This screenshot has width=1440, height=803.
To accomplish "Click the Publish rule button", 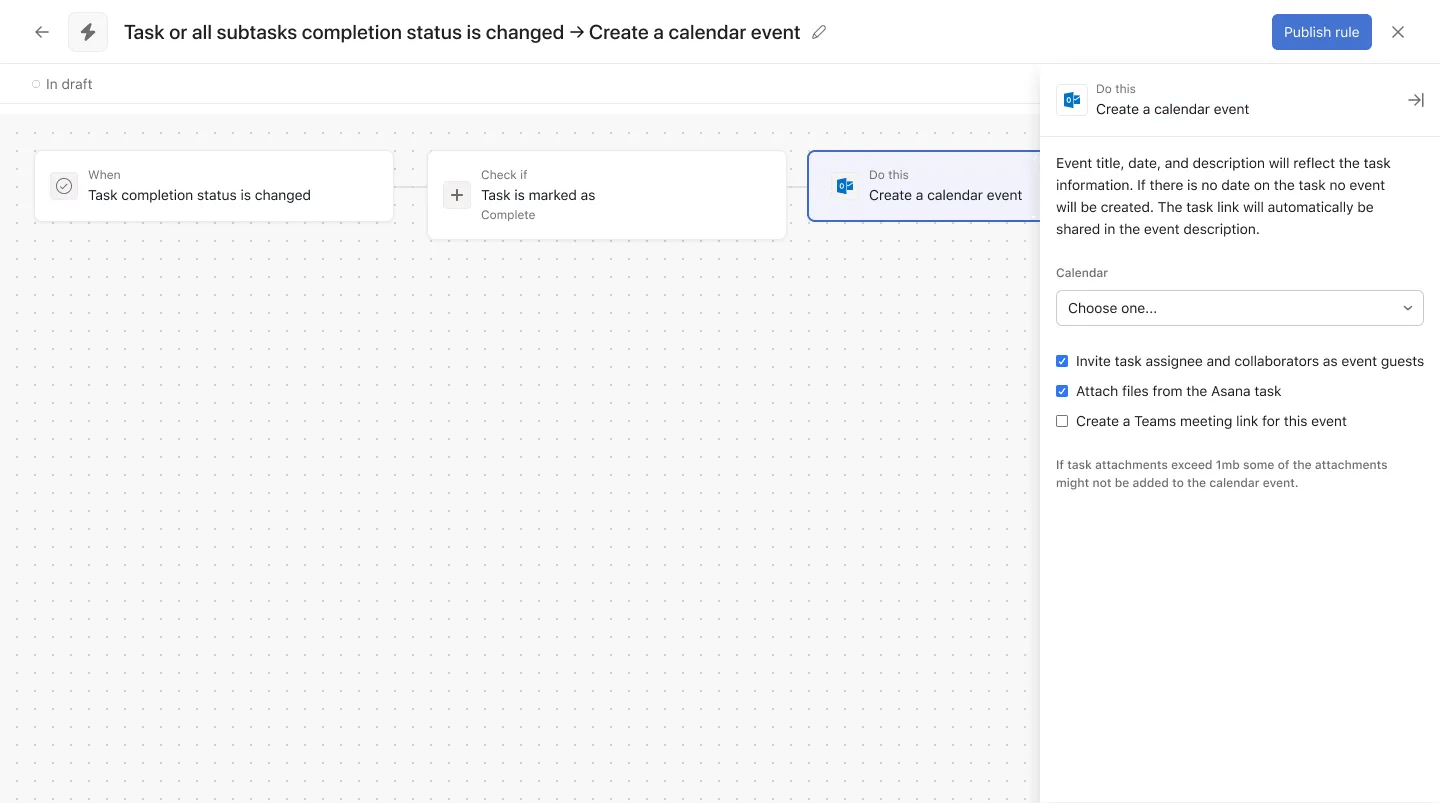I will tap(1321, 32).
